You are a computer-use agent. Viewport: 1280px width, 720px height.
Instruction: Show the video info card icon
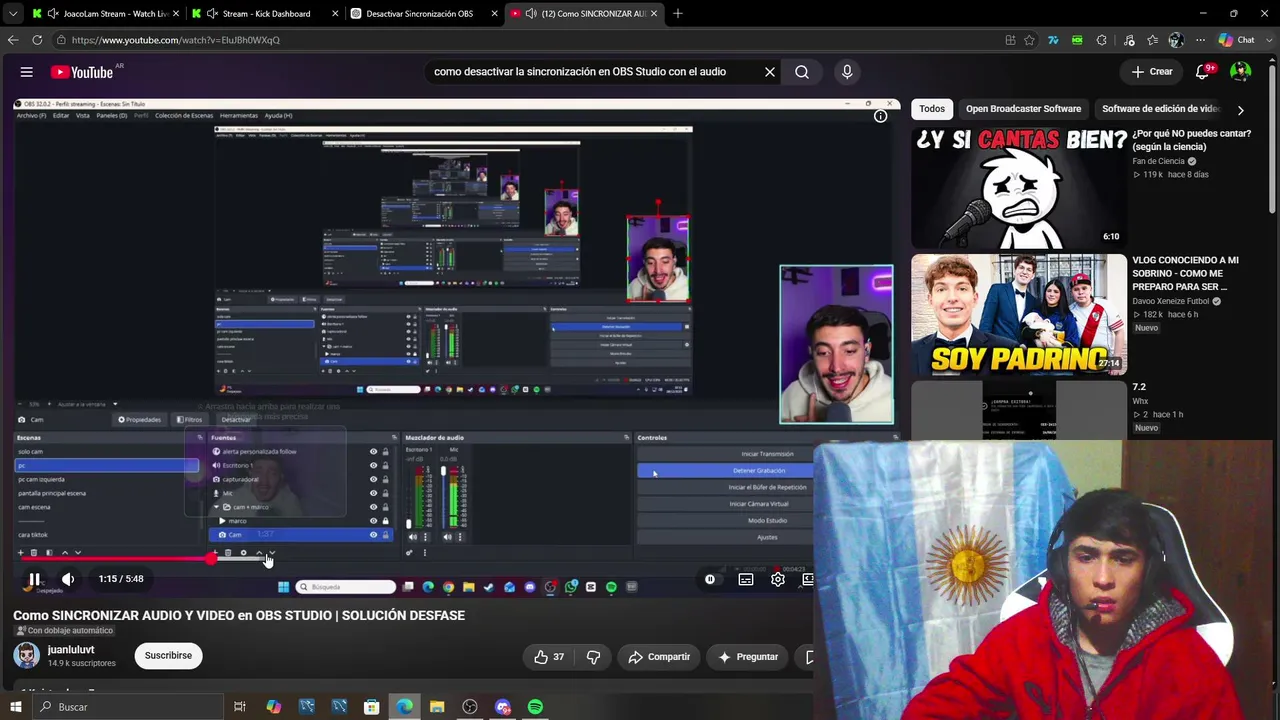click(881, 116)
